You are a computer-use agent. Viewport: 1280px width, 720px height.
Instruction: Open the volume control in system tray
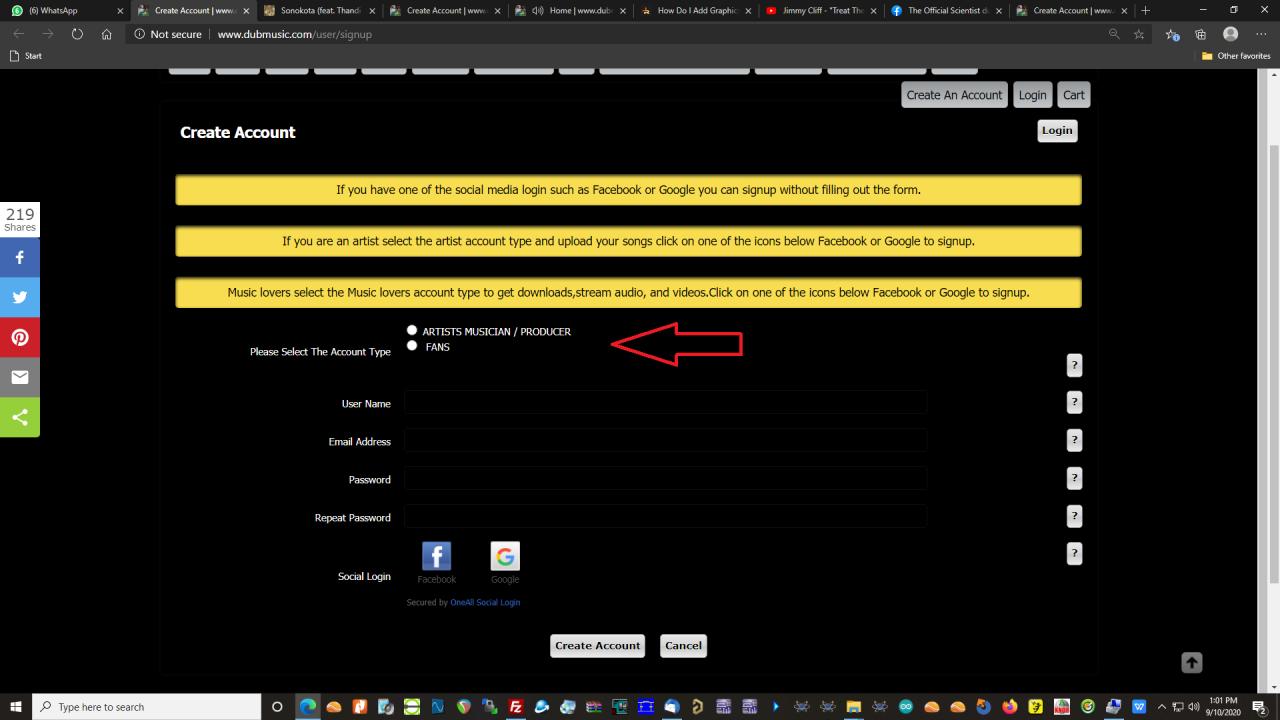1194,707
